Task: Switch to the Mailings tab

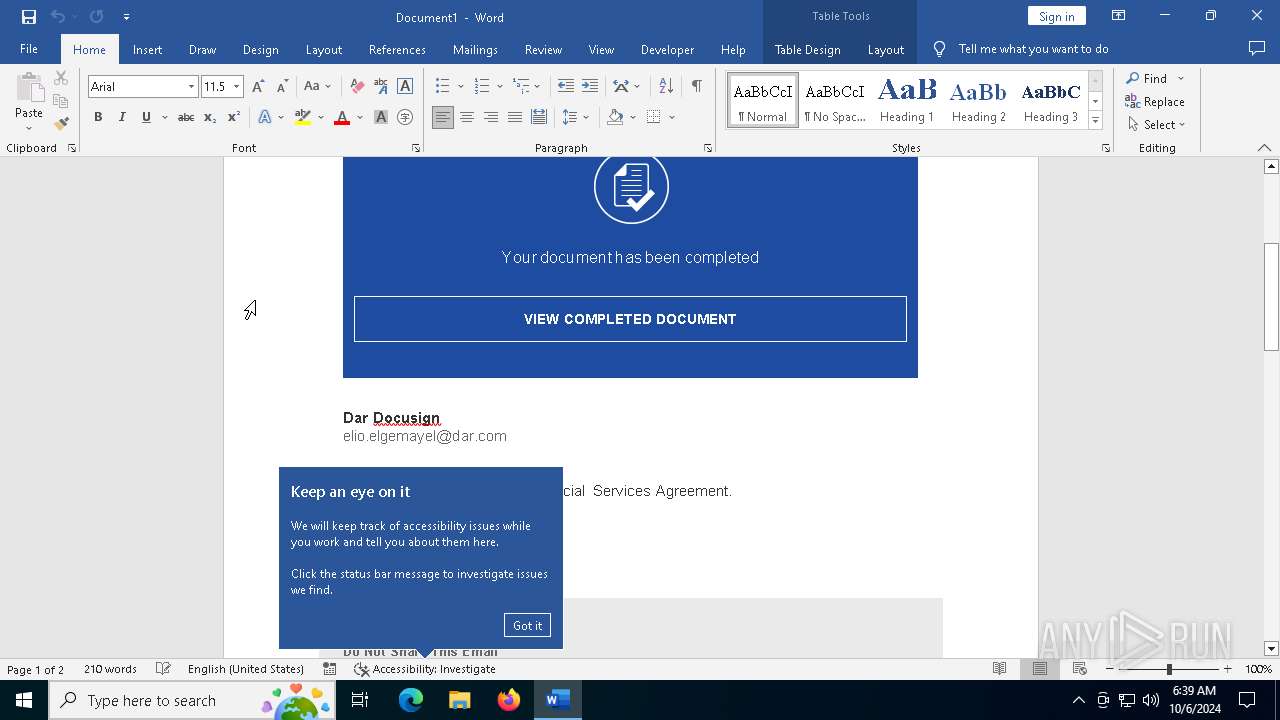Action: (475, 50)
